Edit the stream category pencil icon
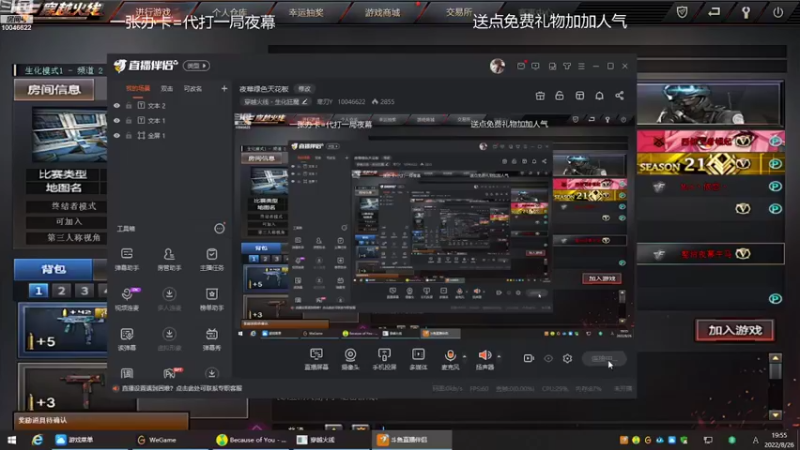This screenshot has height=450, width=800. 305,102
